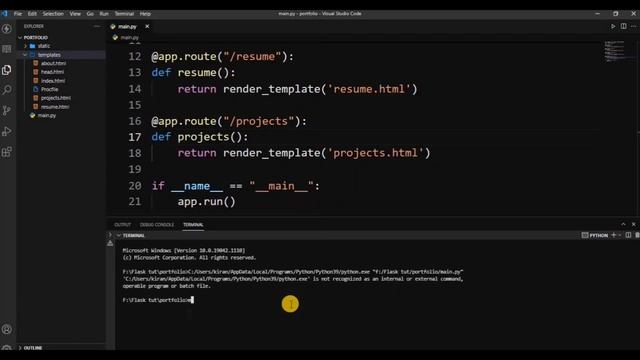Open the new terminal launch profile dropdown
640x360 pixels.
point(620,236)
